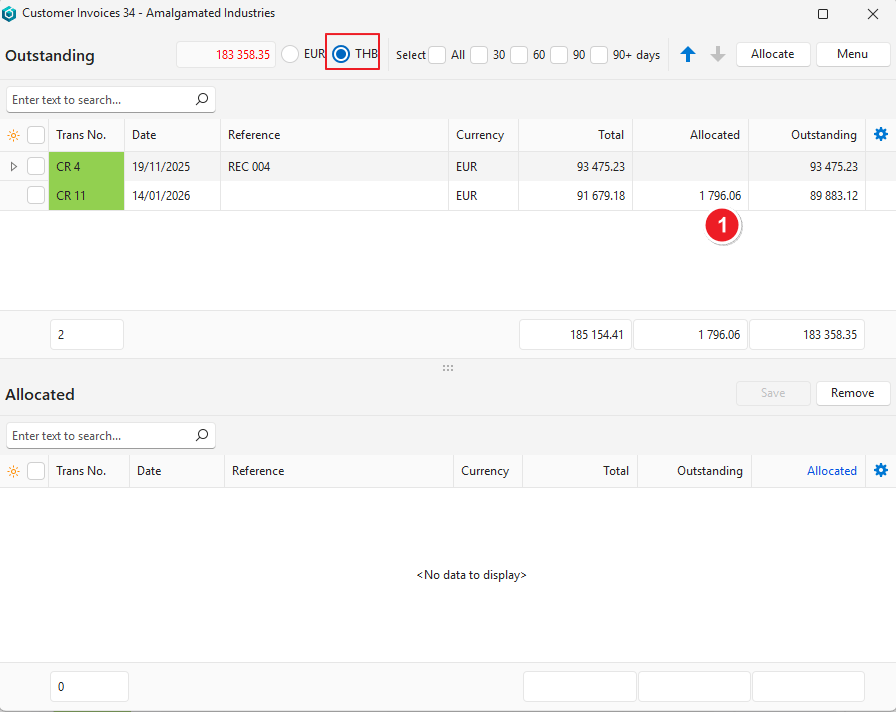Screen dimensions: 896x712
Task: Sort by Outstanding column header
Action: (x=823, y=135)
